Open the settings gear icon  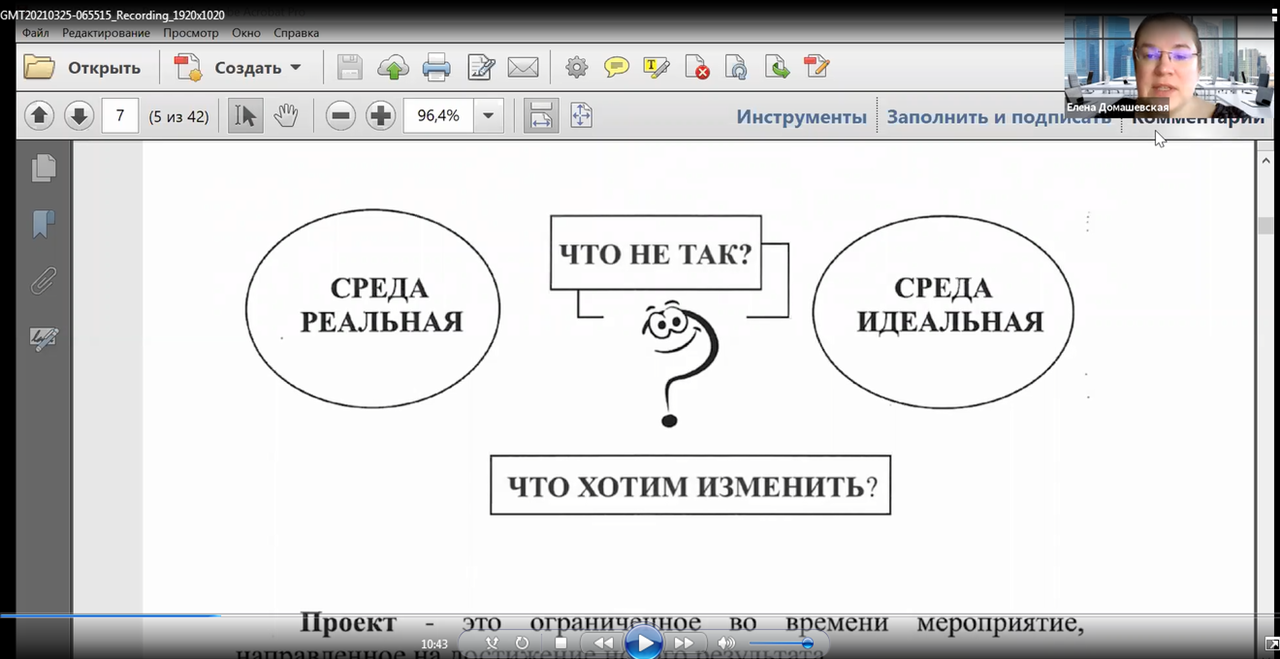click(x=577, y=68)
